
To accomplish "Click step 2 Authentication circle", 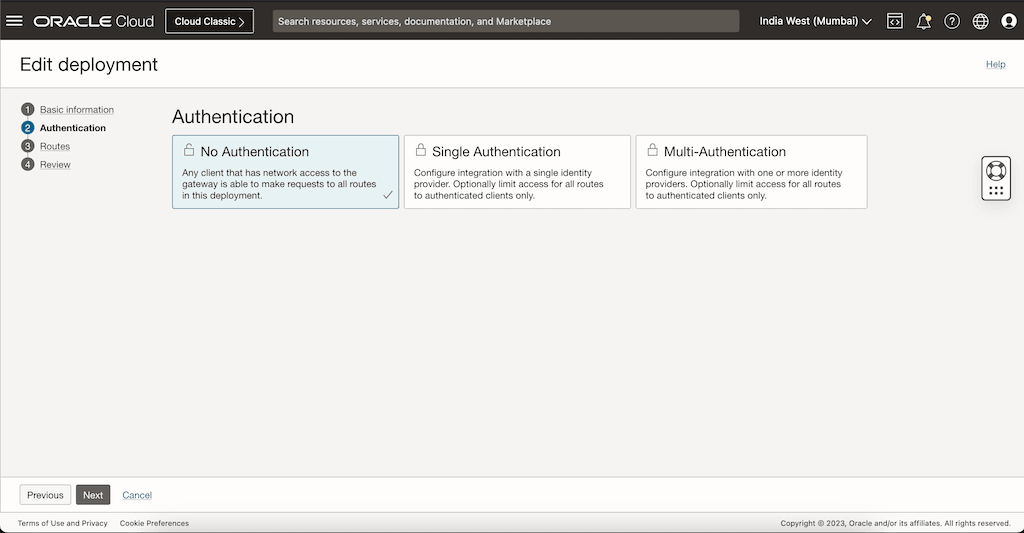I will tap(27, 127).
